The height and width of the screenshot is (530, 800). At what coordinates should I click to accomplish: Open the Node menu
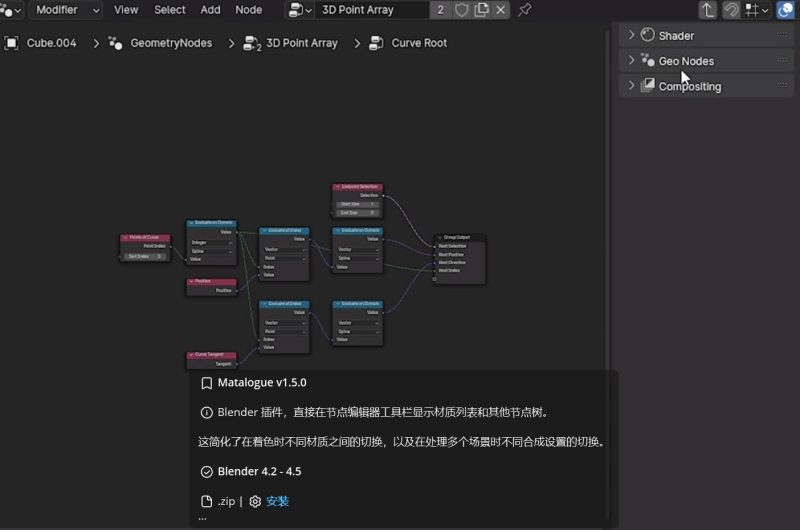coord(248,10)
